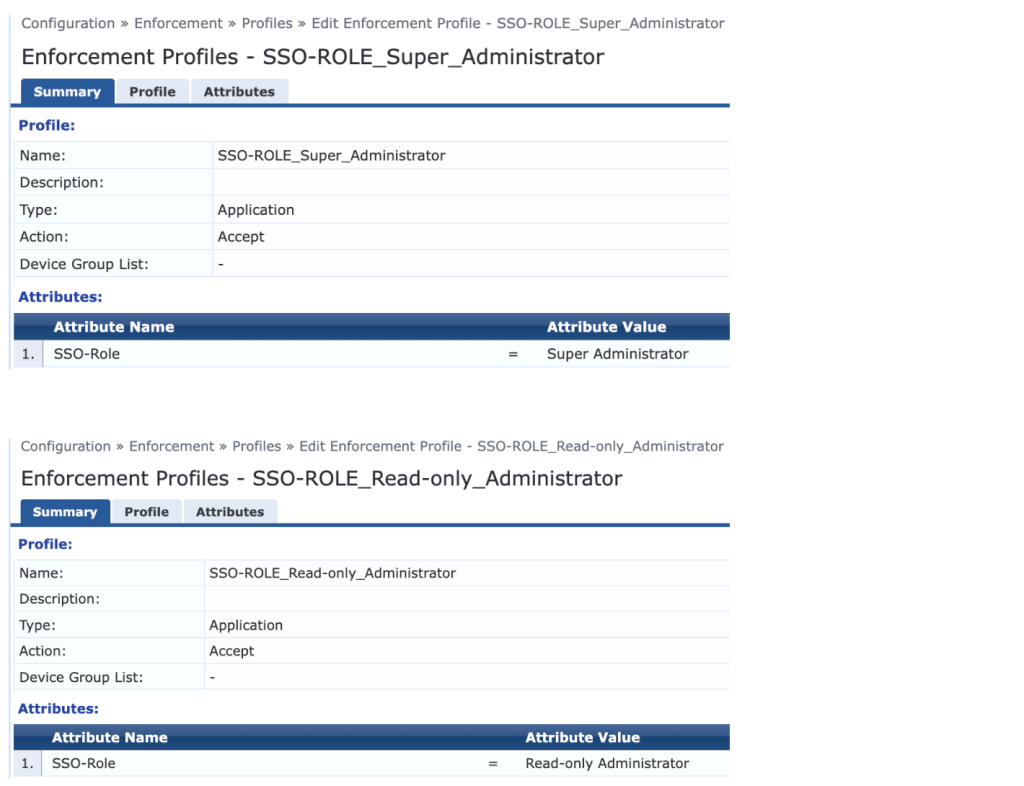Screen dimensions: 1024x786
Task: Open Profile tab for Read-only_Administrator enforcement profile
Action: (x=146, y=512)
